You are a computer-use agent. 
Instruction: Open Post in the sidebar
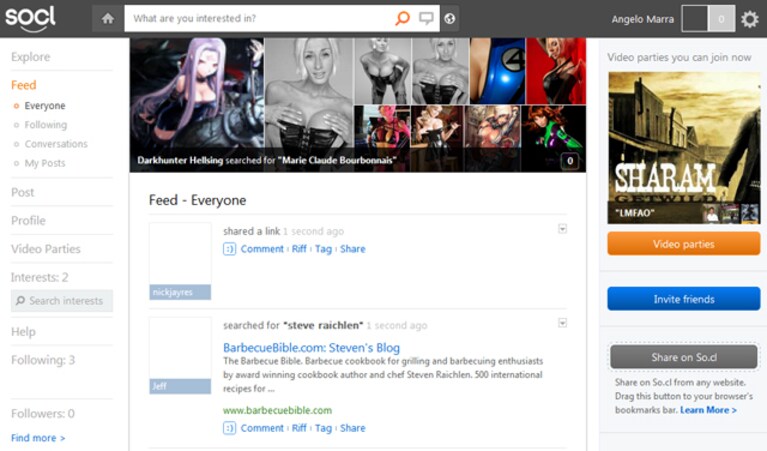pos(23,192)
